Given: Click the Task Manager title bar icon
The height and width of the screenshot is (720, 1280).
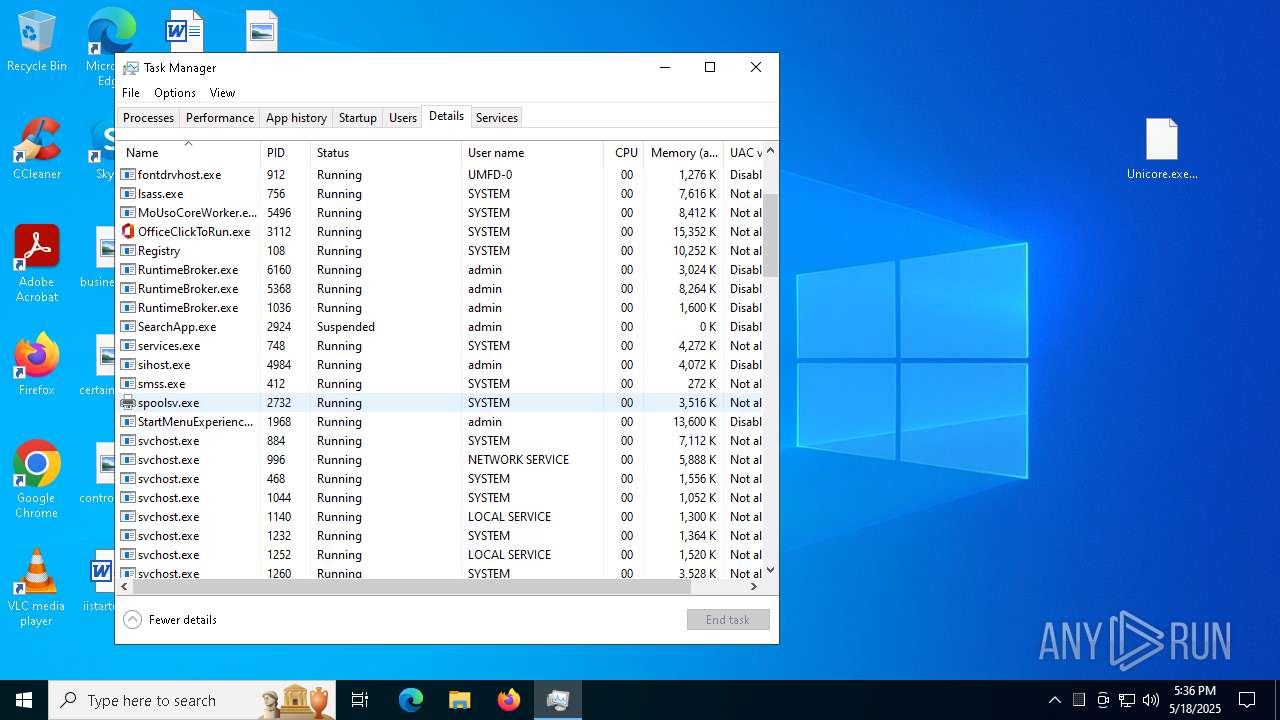Looking at the screenshot, I should tap(131, 68).
